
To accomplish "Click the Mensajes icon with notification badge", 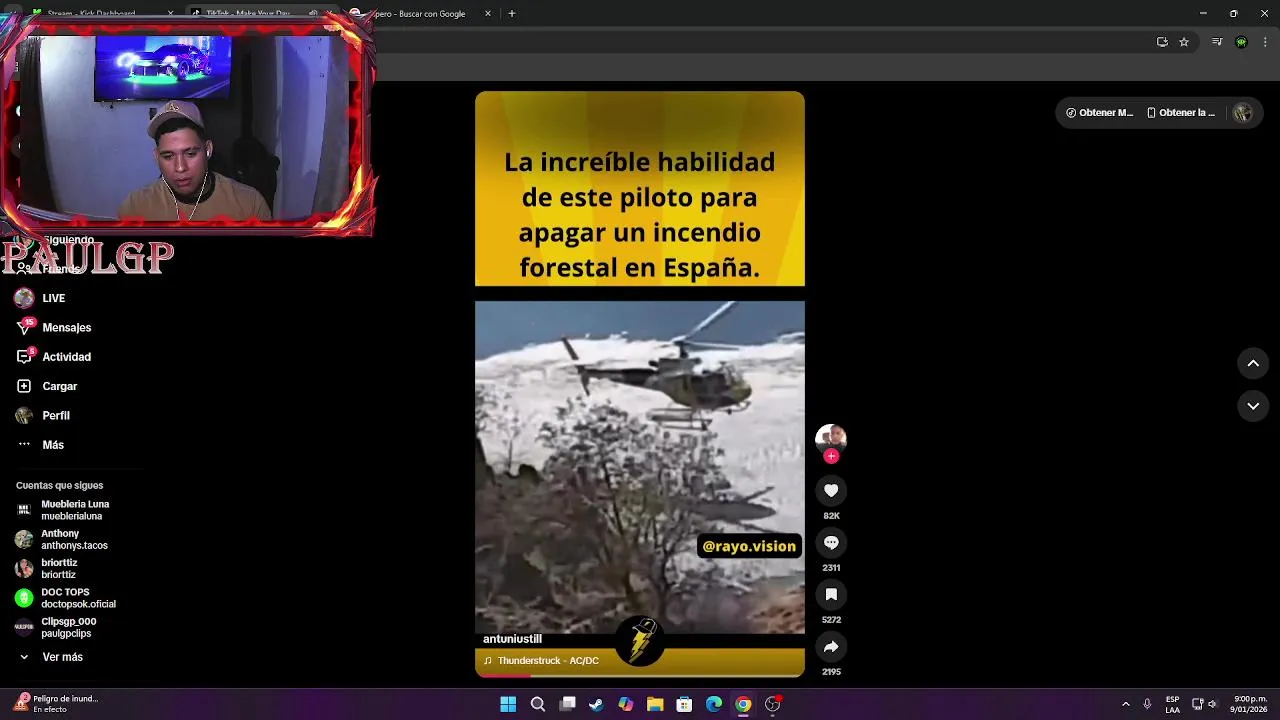I will point(24,327).
